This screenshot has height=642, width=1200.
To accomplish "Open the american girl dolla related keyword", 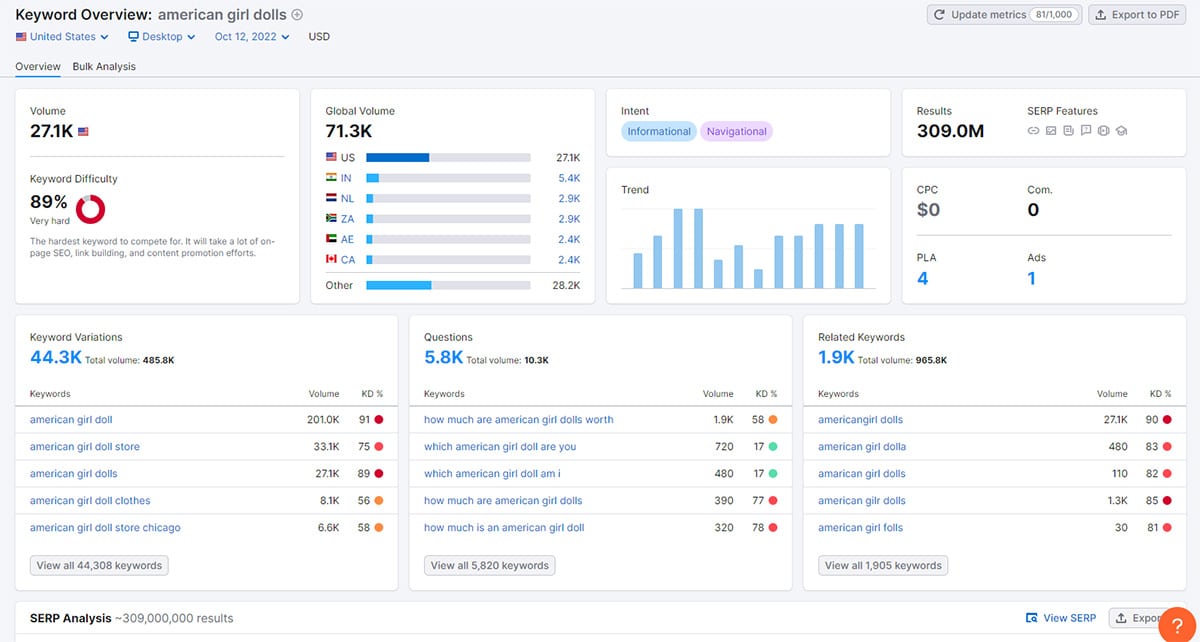I will coord(862,447).
